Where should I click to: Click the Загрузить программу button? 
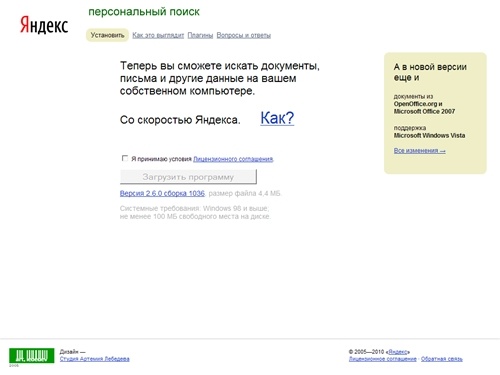pos(188,177)
